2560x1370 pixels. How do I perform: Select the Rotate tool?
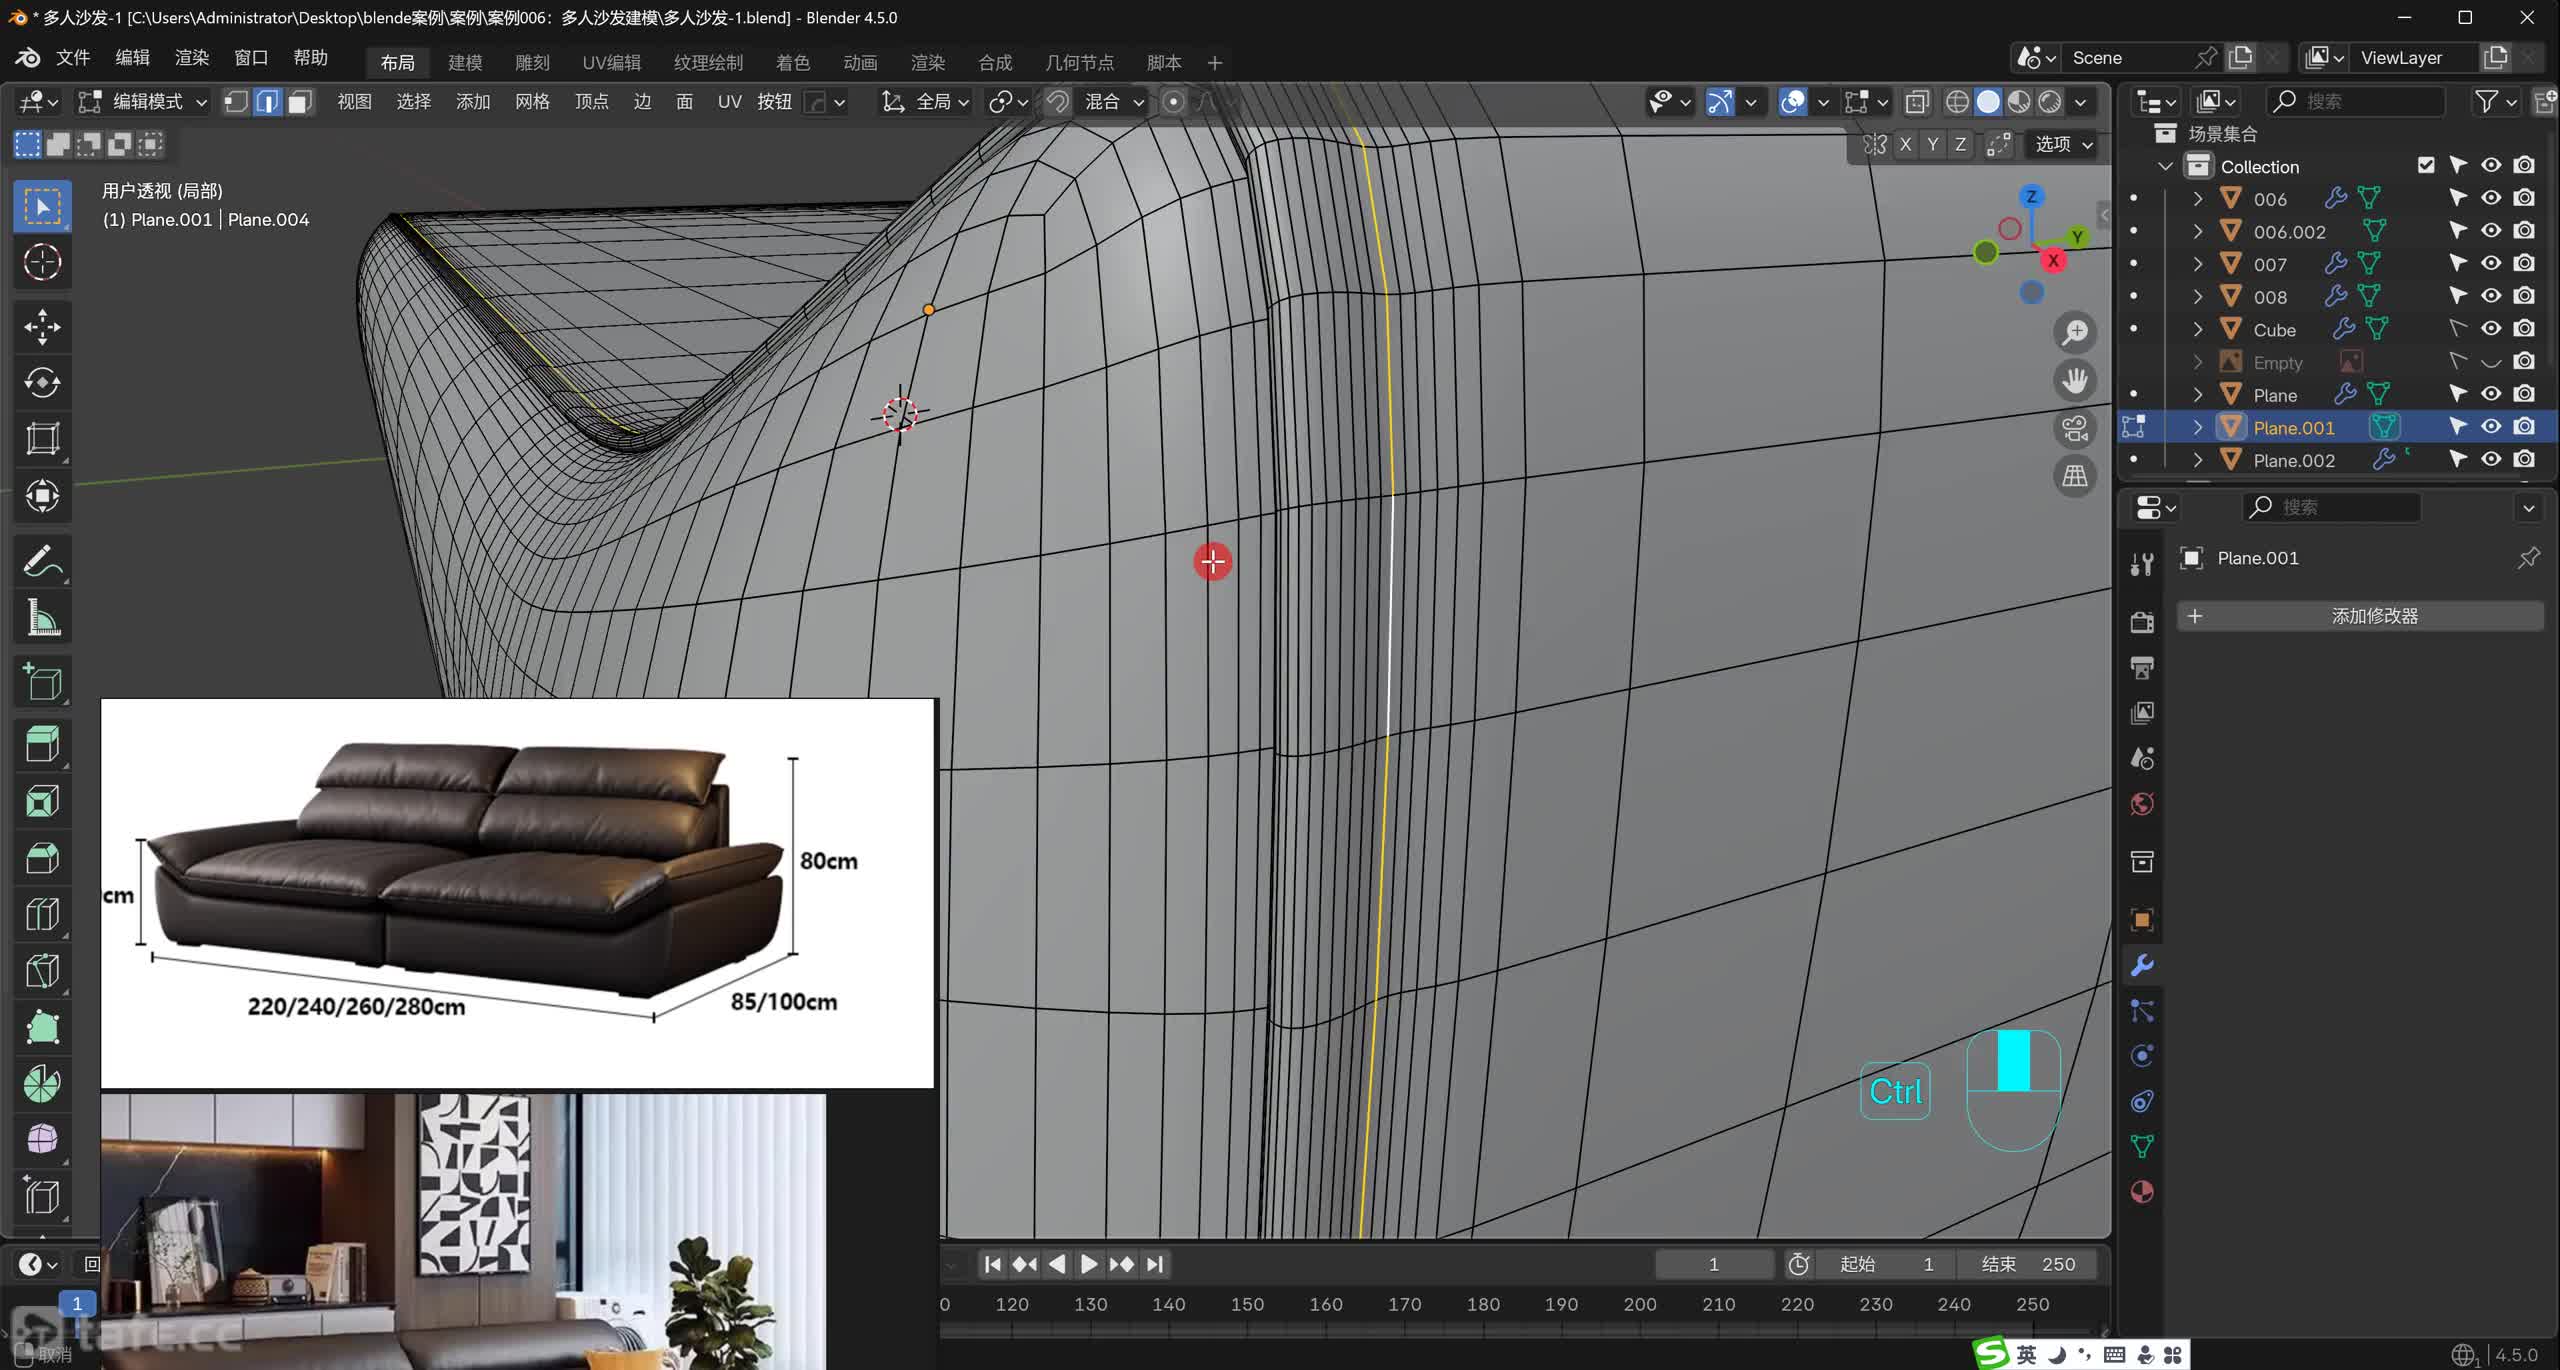point(42,383)
